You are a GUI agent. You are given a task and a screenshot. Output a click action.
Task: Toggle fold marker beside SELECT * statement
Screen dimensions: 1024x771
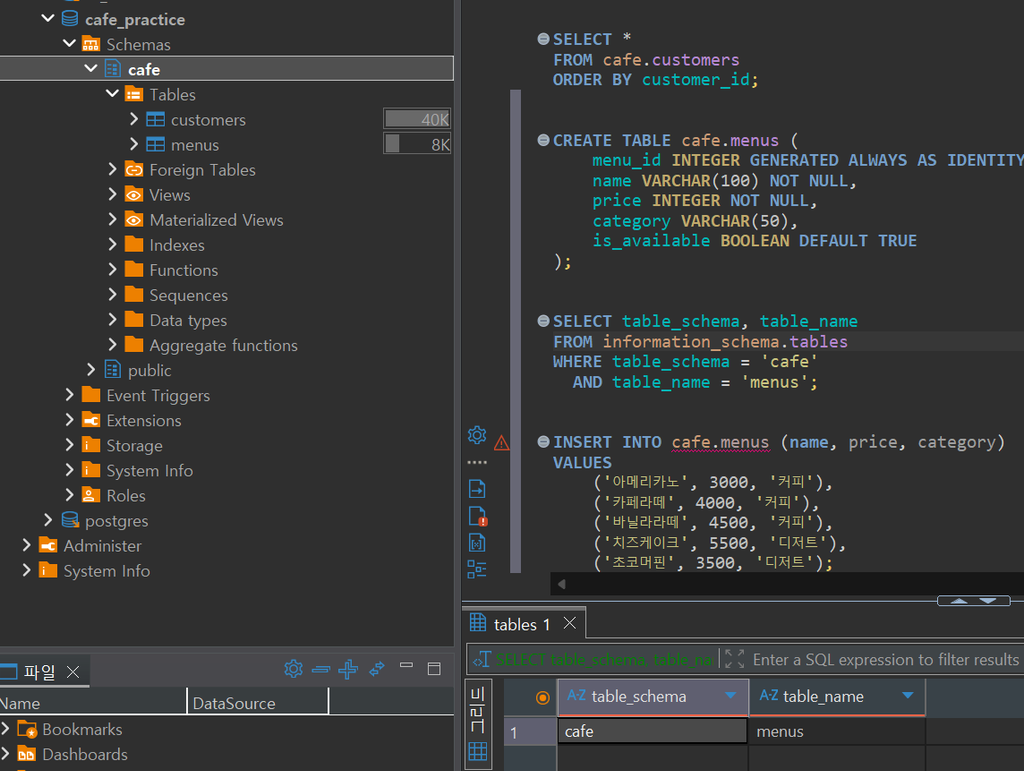coord(543,39)
